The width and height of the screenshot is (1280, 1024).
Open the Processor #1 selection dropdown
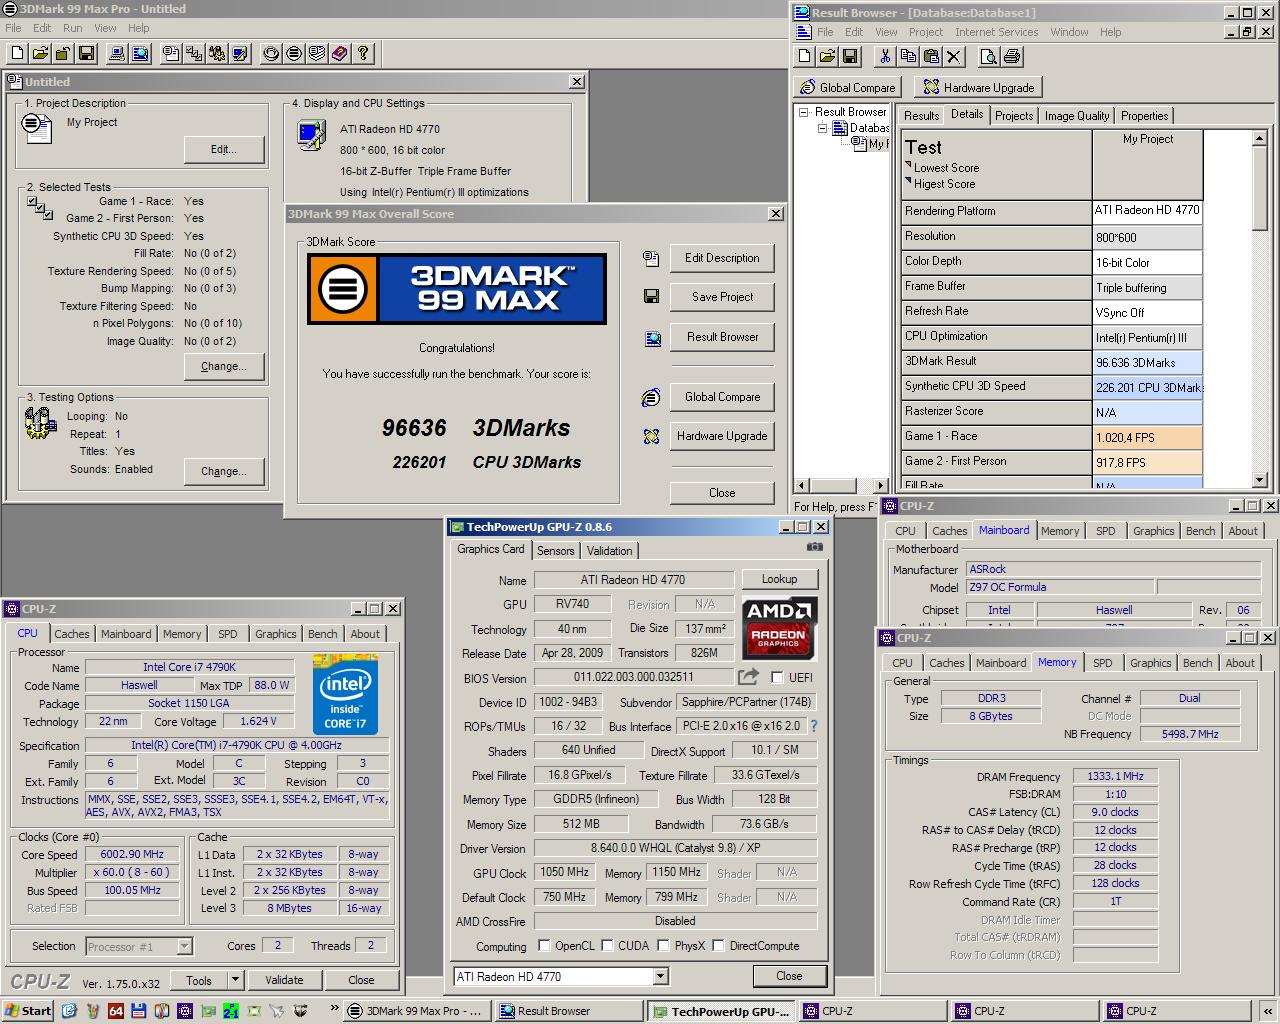(184, 946)
